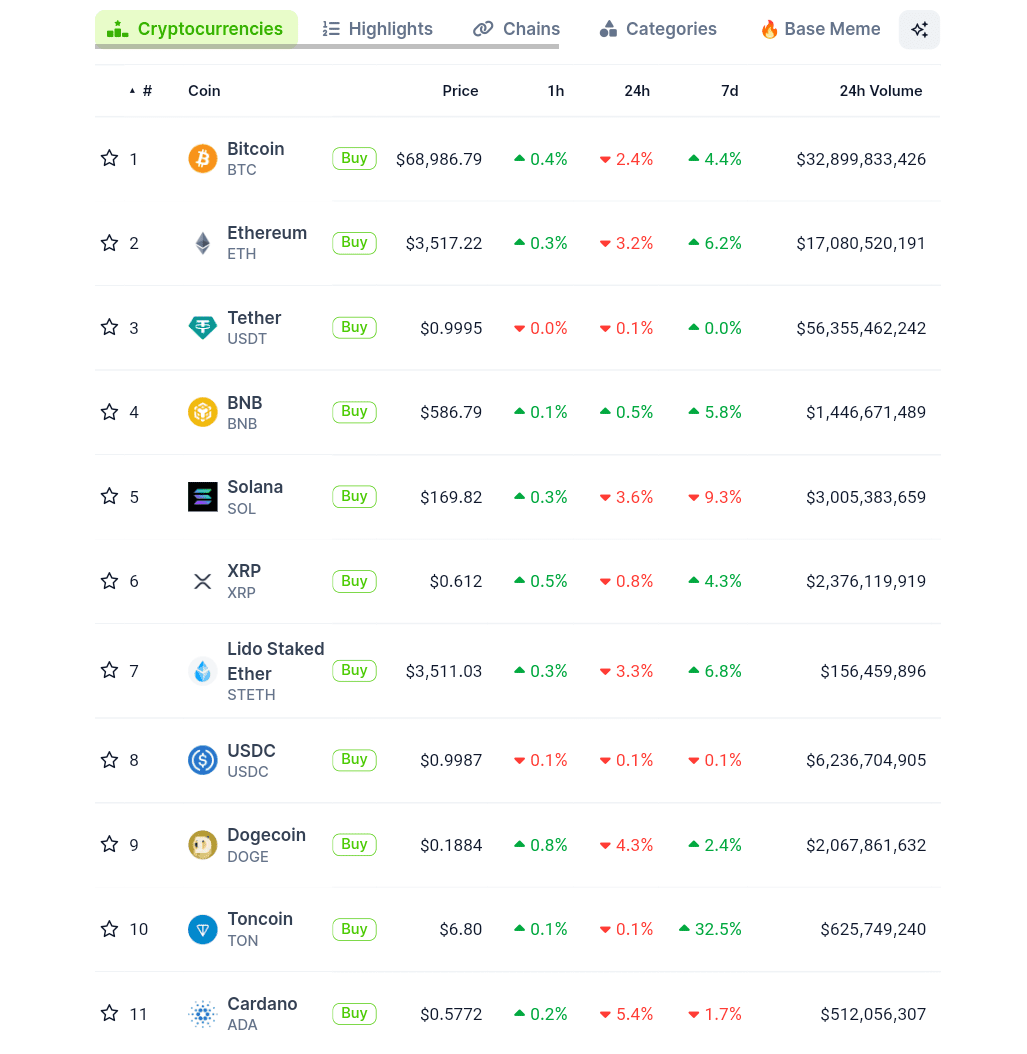Sort coins by the Price column
1027x1054 pixels.
point(460,91)
